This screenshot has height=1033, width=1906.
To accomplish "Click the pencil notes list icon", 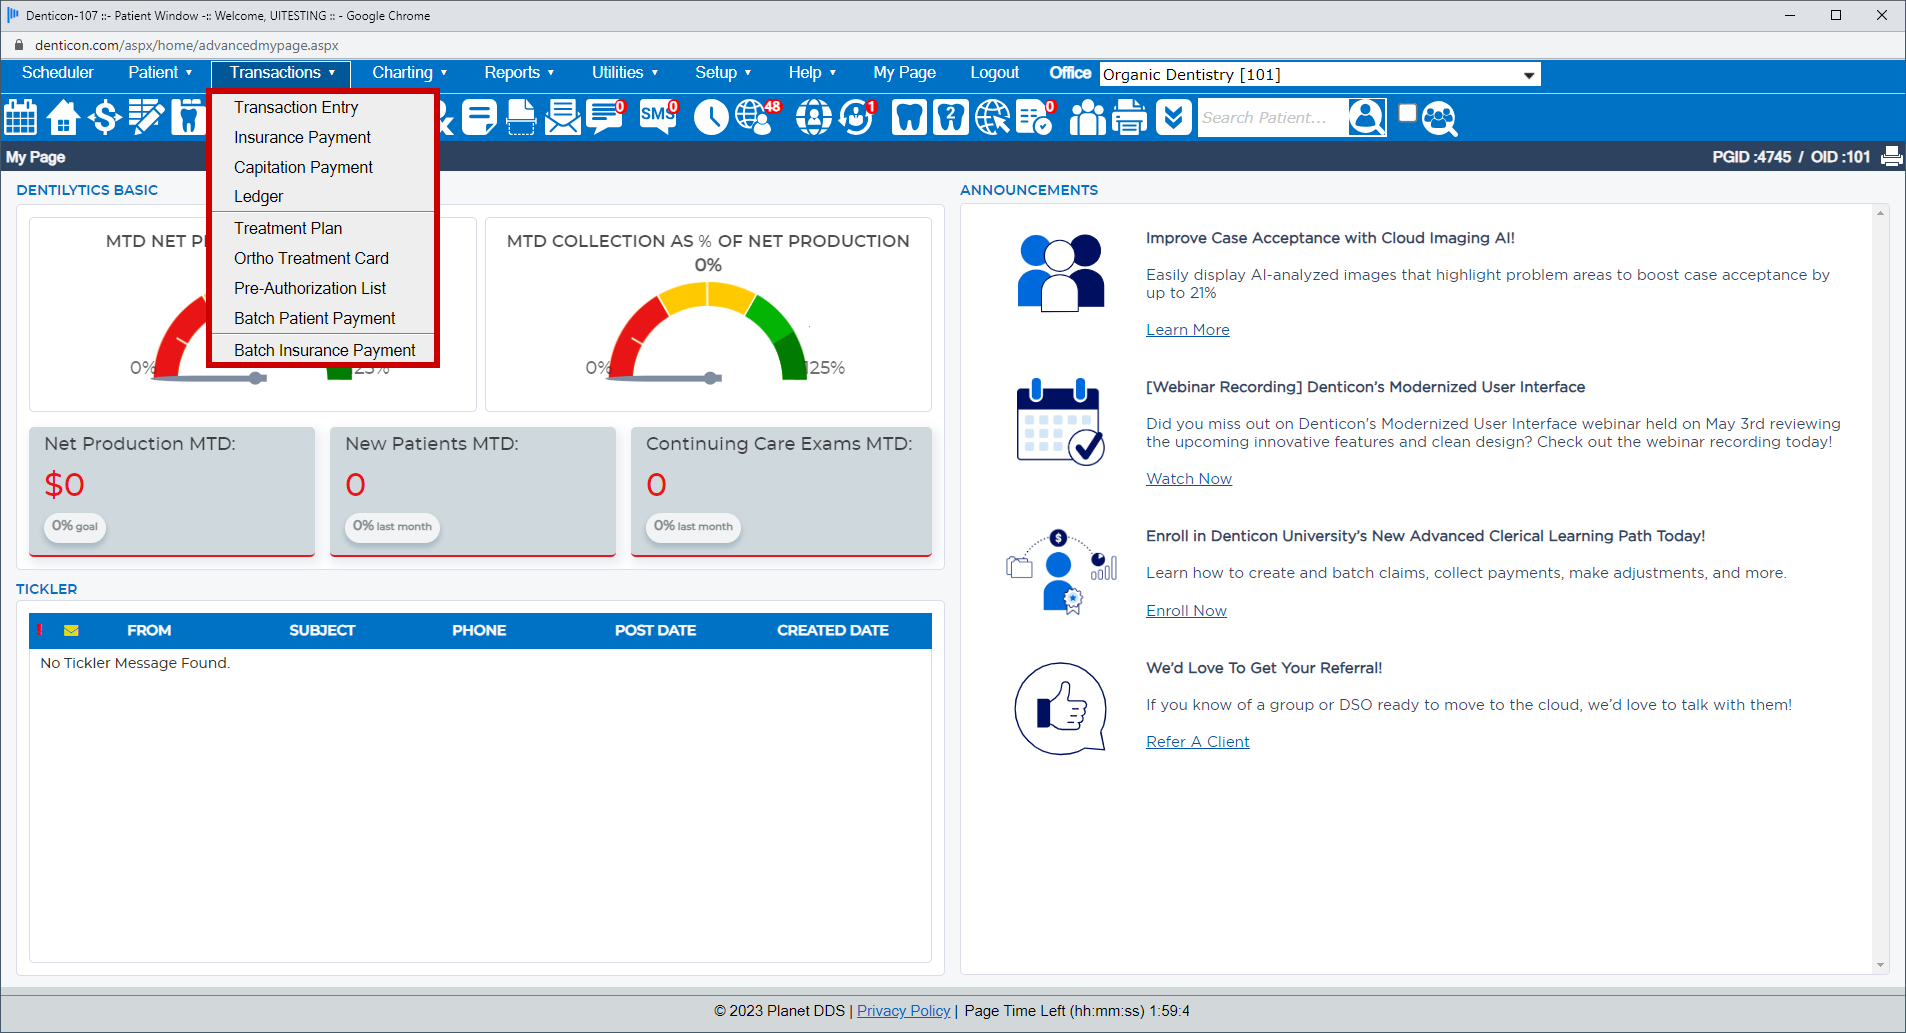I will tap(146, 117).
